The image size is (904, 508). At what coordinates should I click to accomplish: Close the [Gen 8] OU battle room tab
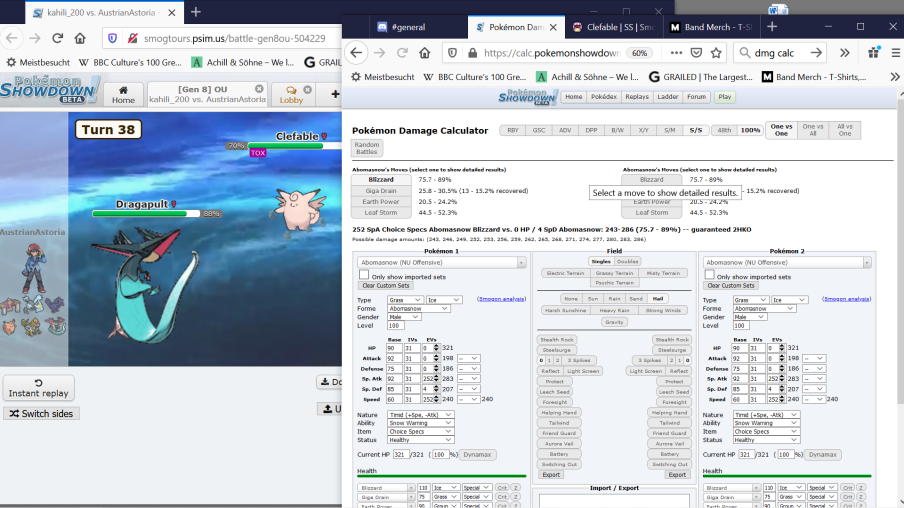[259, 89]
